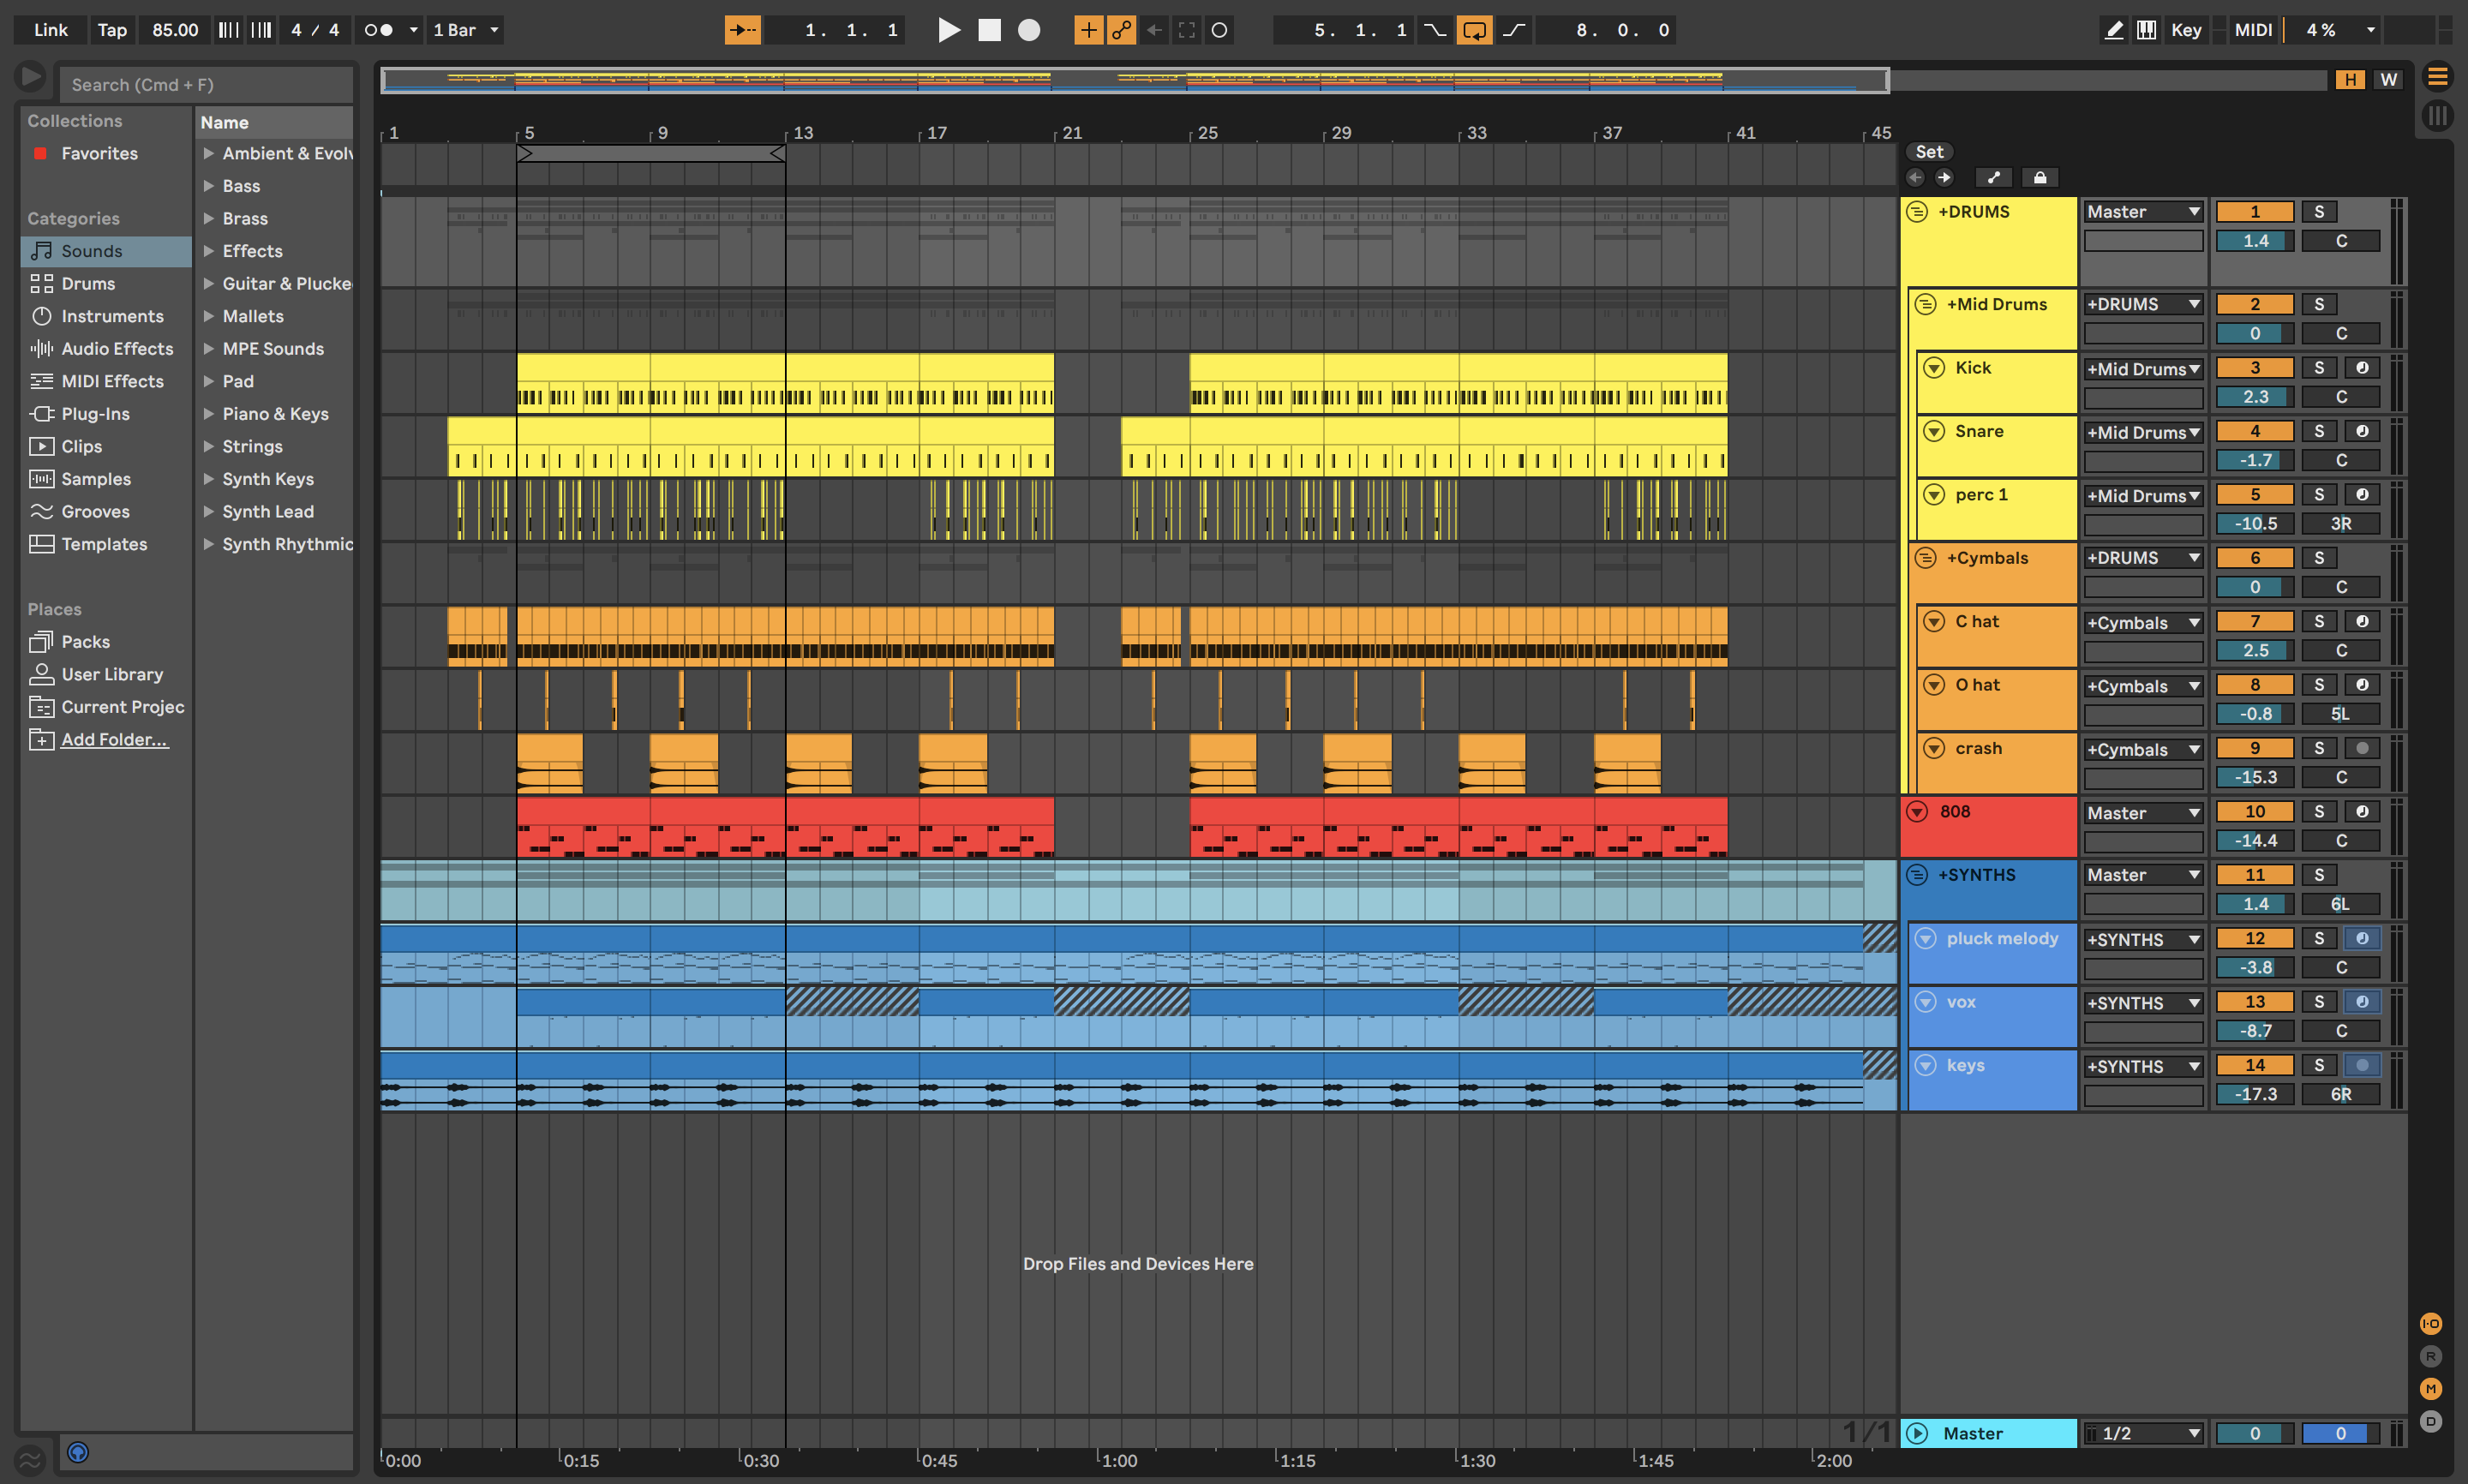Collapse the +Cymbals group track

1925,558
